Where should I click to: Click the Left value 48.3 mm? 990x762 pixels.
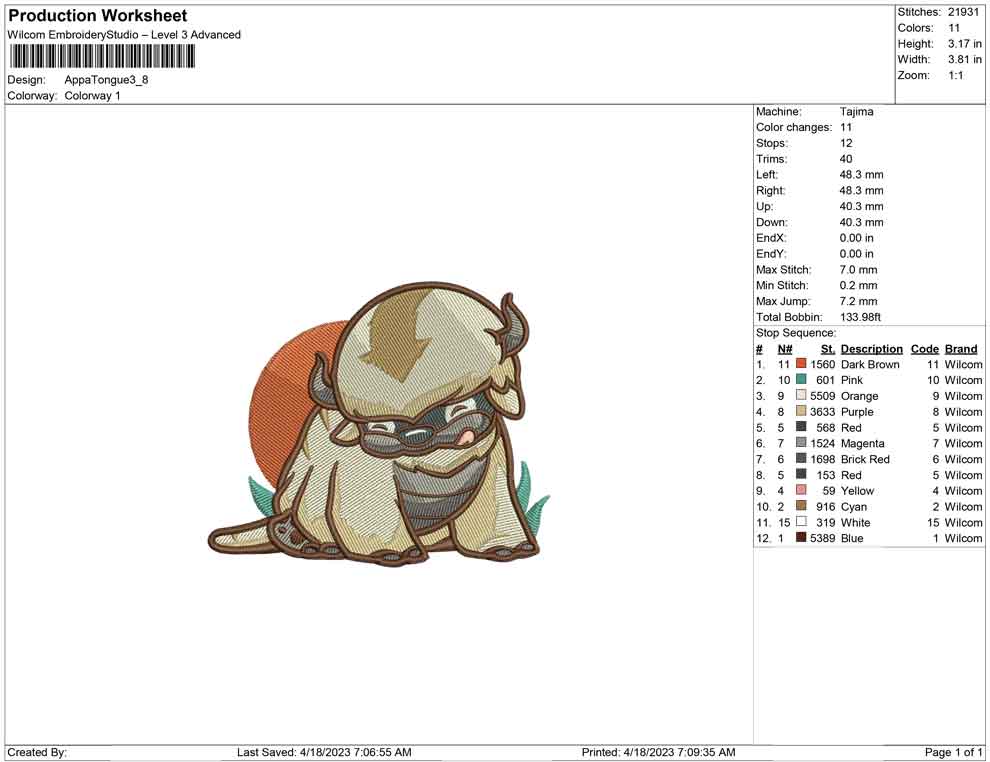pyautogui.click(x=862, y=175)
